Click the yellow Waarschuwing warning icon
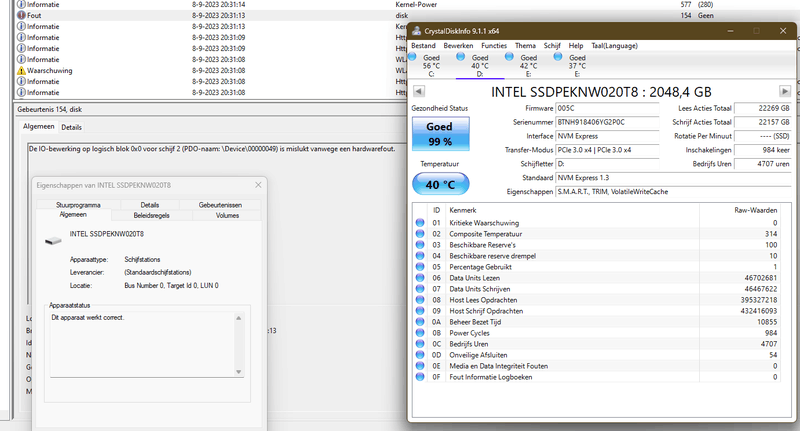 pyautogui.click(x=21, y=70)
